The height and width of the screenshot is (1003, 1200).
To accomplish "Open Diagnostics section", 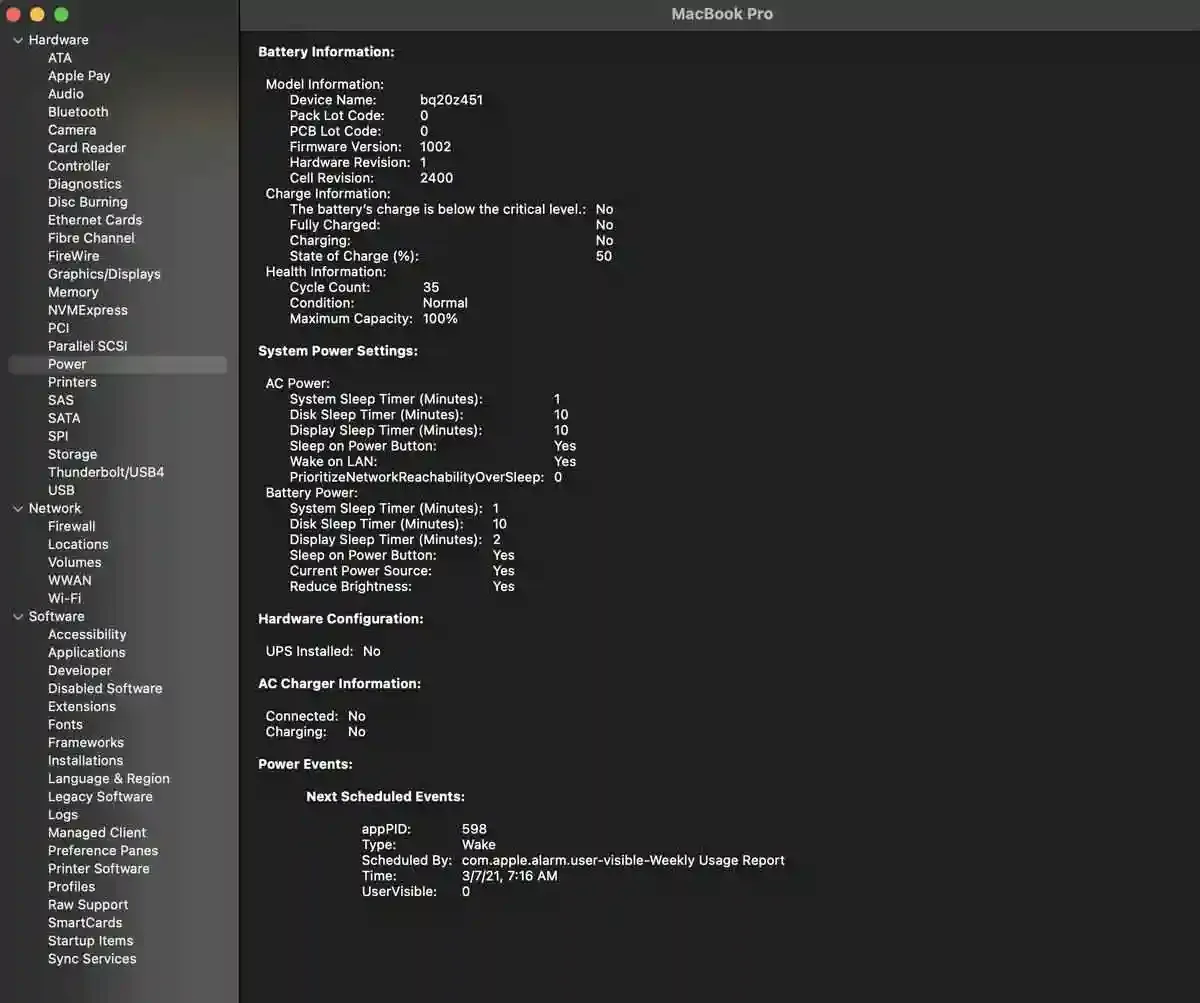I will (x=85, y=184).
